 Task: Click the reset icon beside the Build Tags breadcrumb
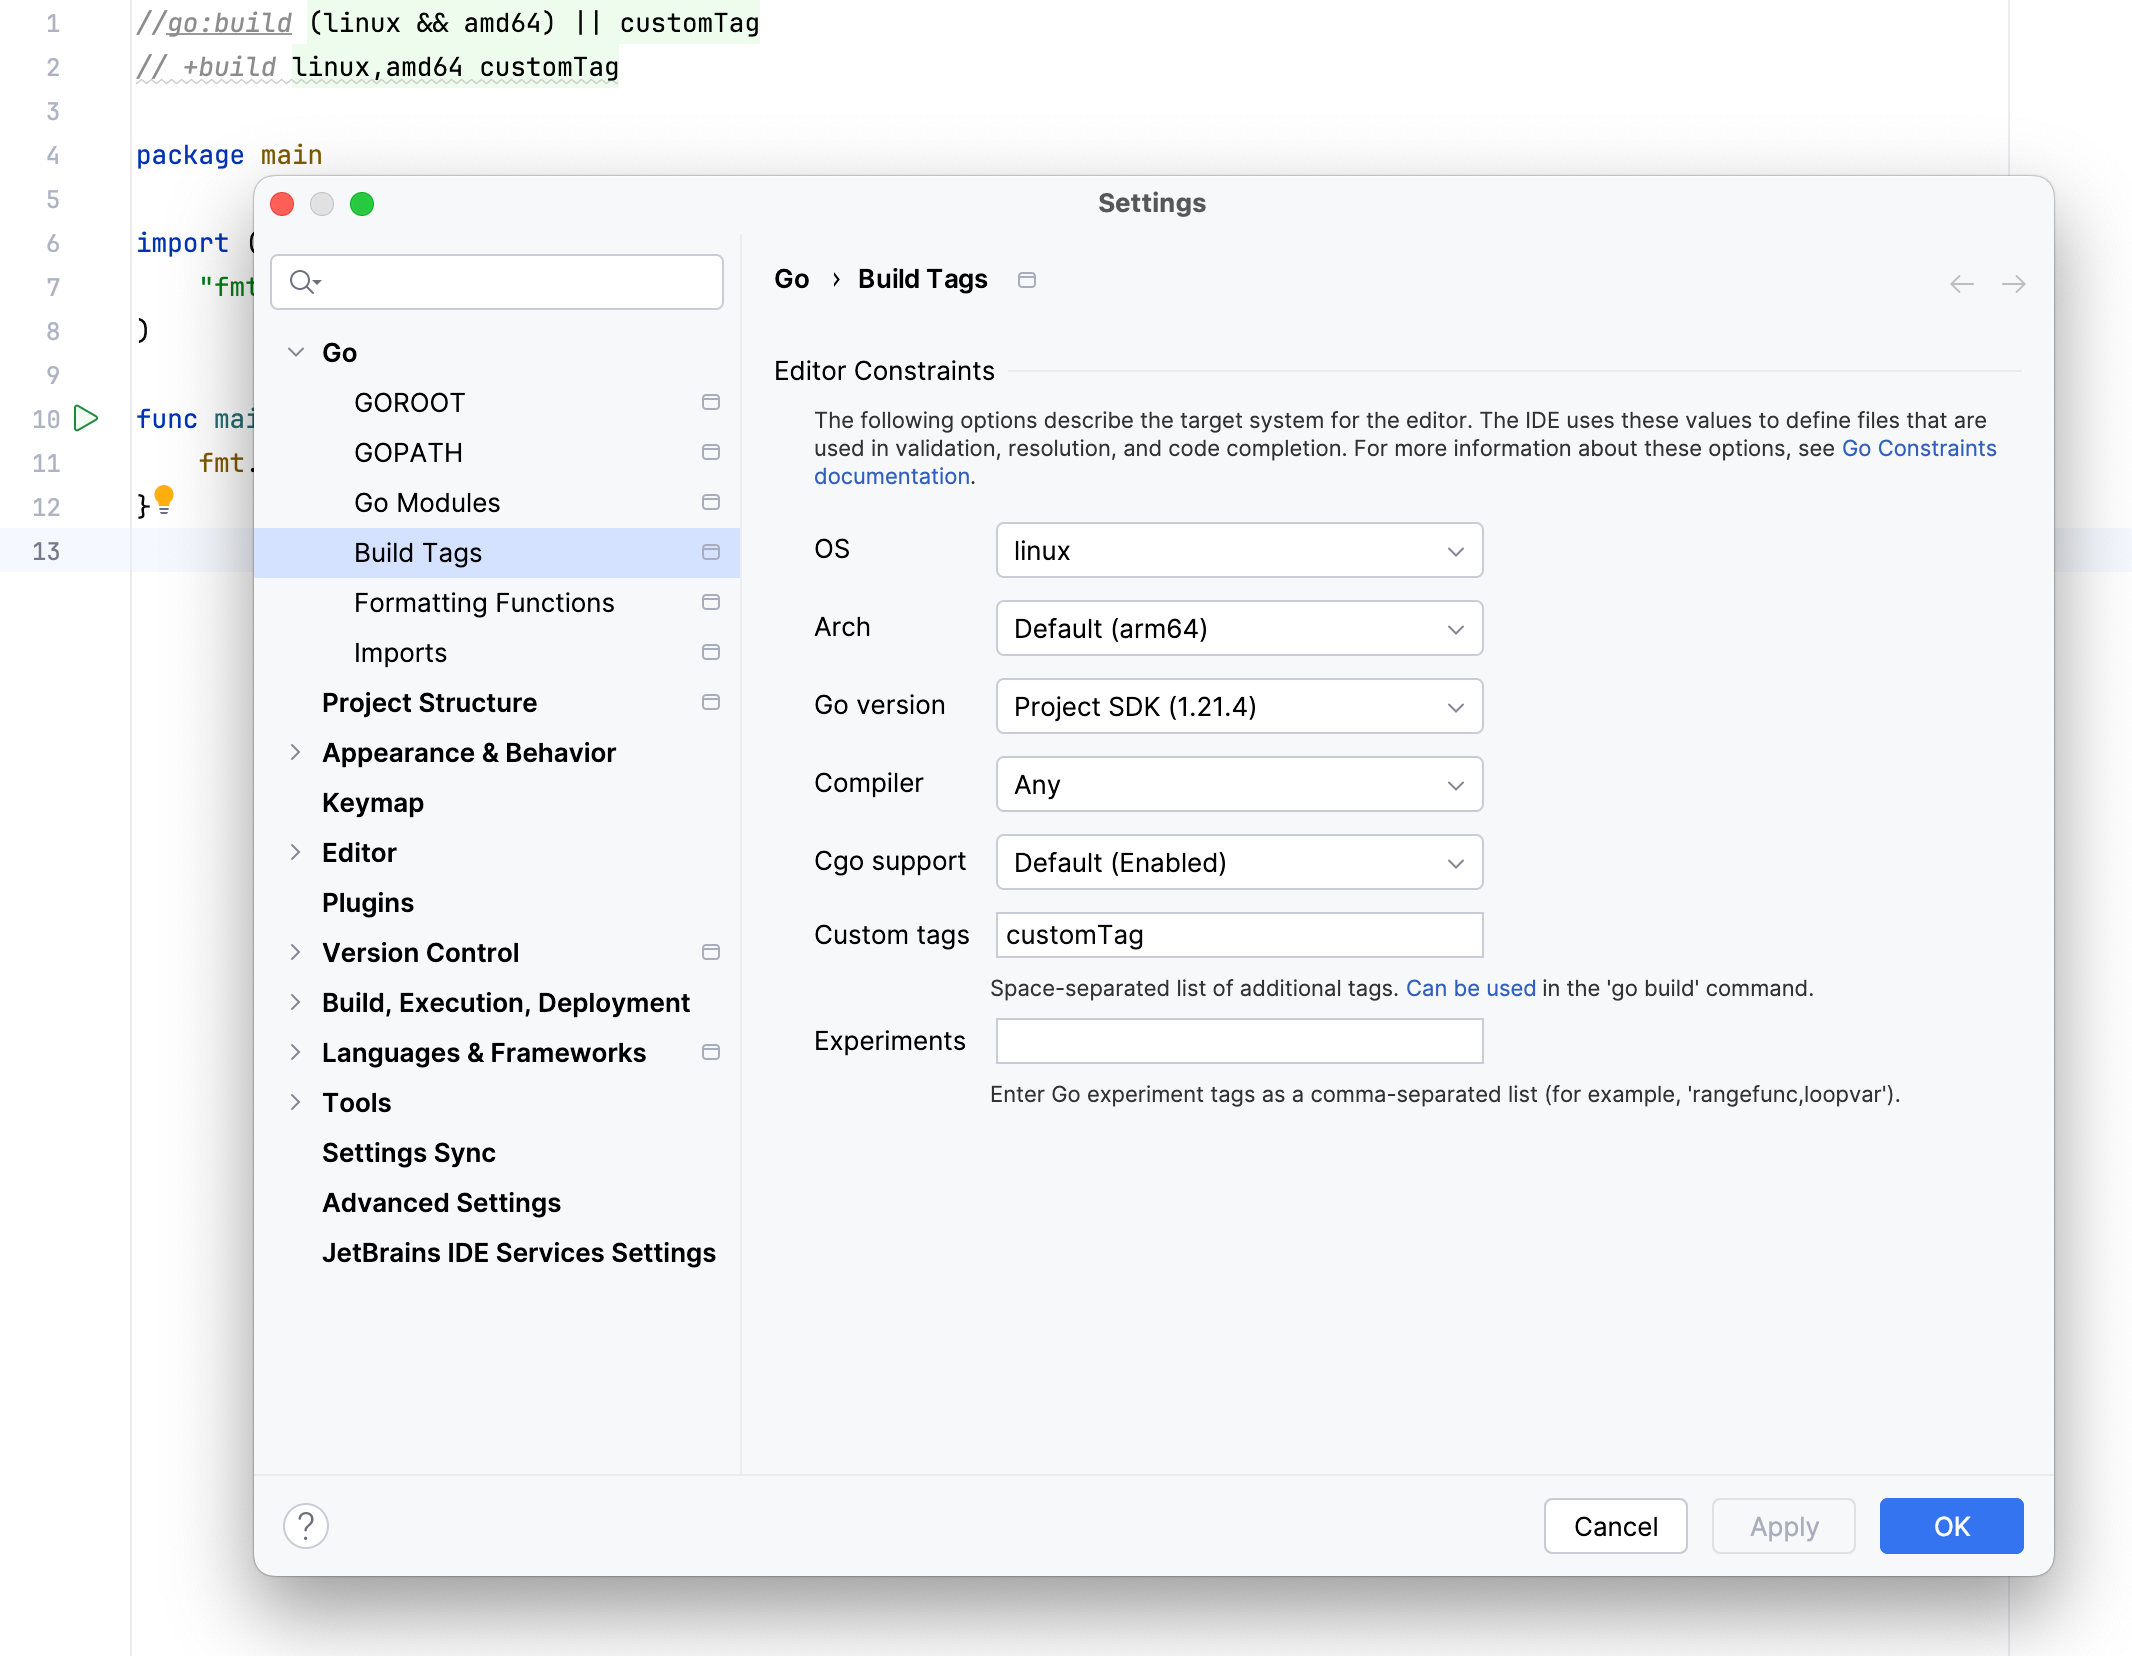point(1026,280)
